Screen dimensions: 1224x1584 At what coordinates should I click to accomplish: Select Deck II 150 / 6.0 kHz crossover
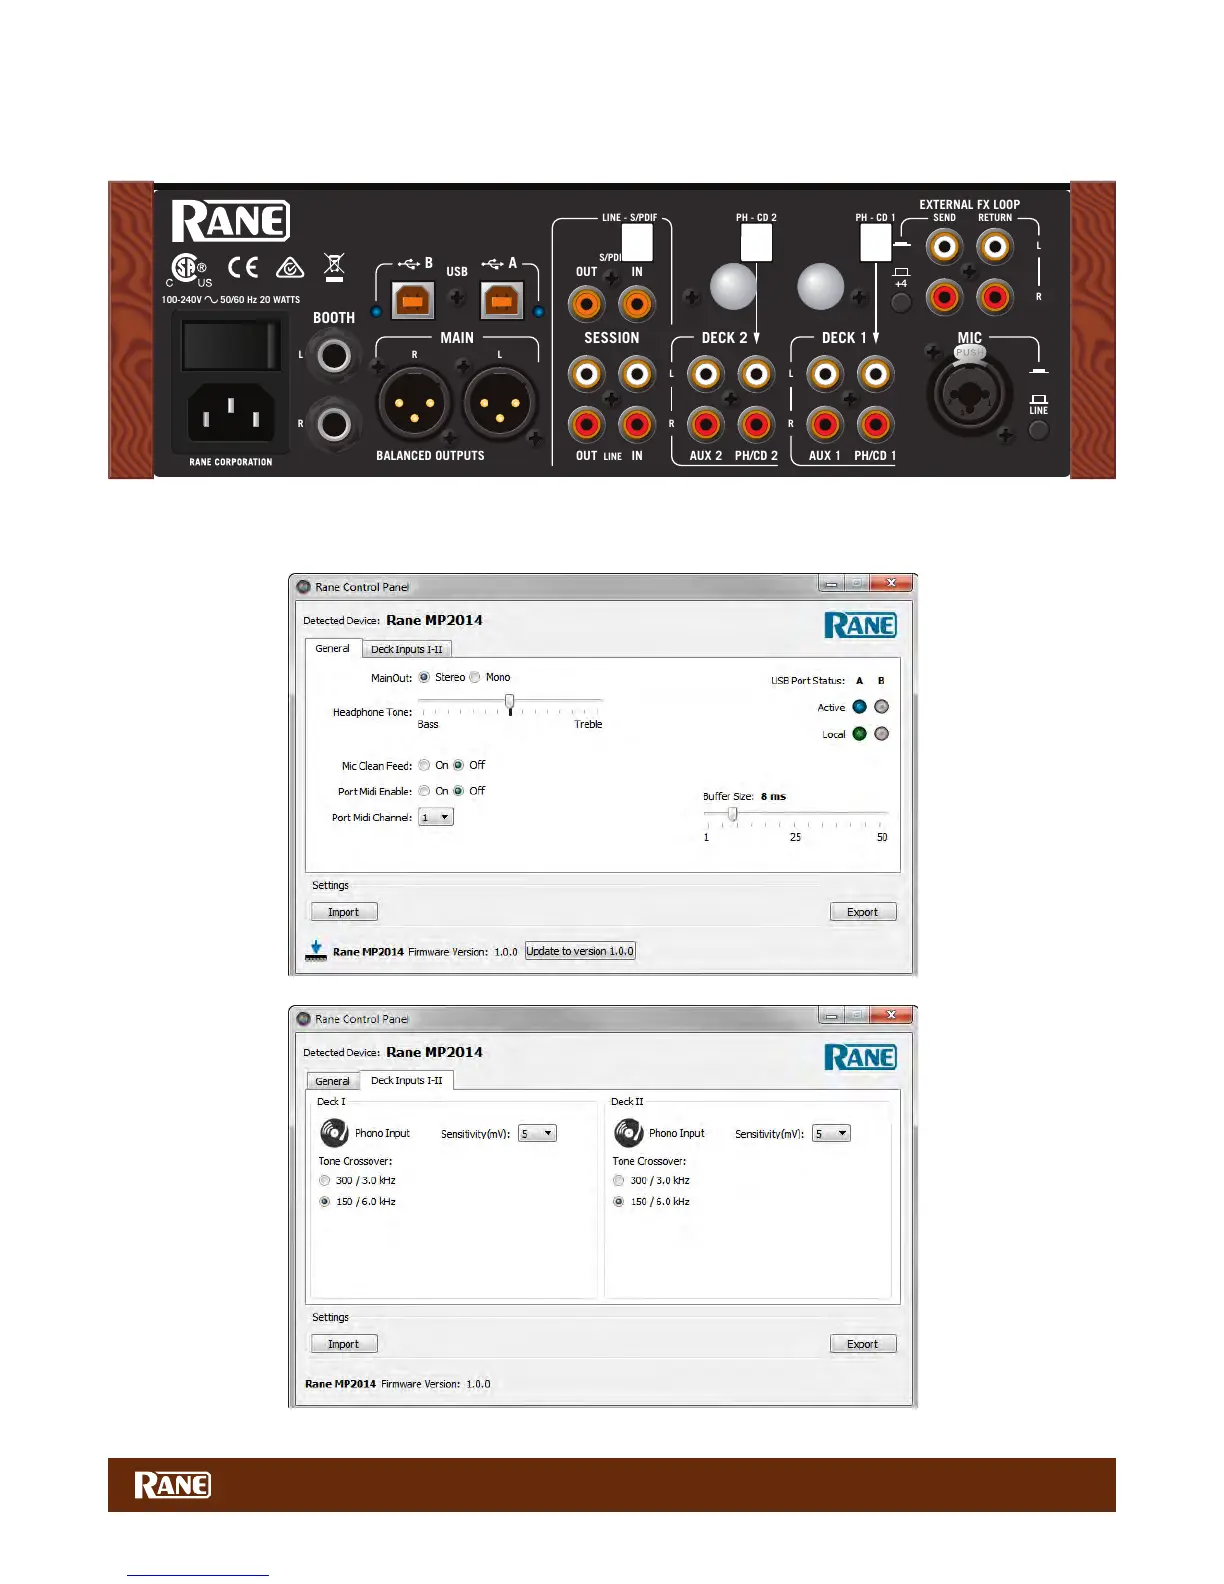point(619,1202)
